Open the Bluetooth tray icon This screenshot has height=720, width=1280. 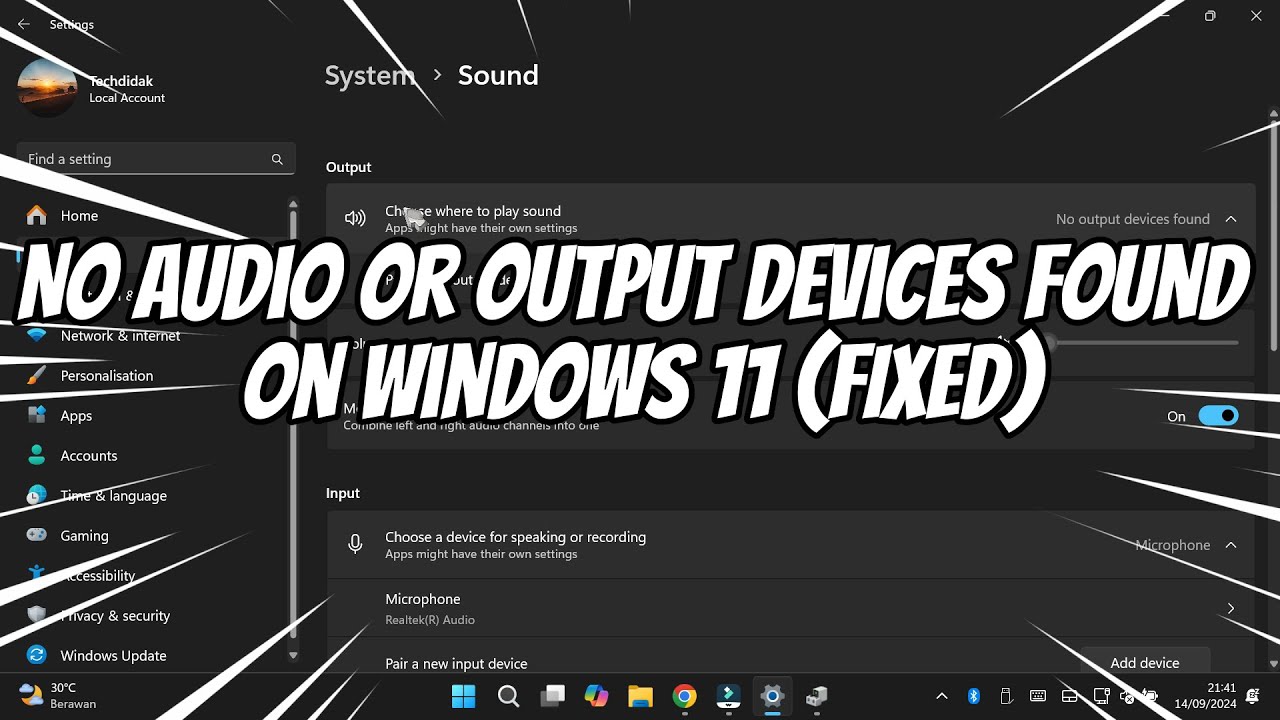(974, 696)
